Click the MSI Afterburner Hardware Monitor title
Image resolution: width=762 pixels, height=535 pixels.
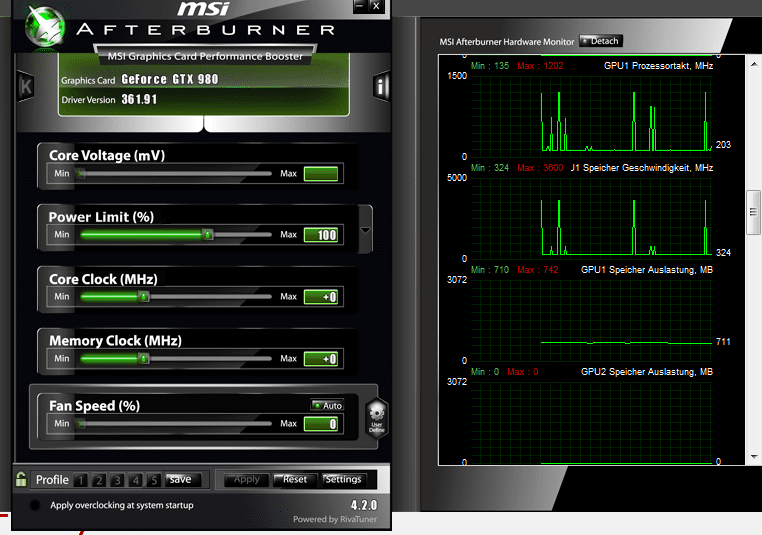pos(506,42)
